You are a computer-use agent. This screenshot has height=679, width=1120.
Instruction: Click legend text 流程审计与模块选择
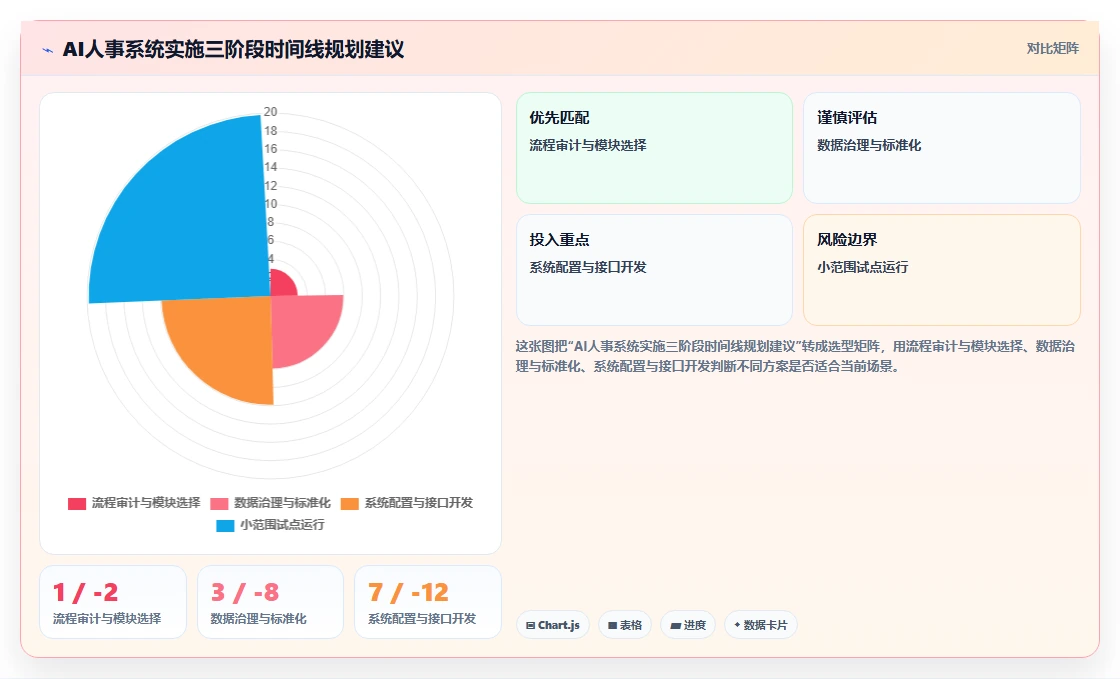(x=146, y=503)
